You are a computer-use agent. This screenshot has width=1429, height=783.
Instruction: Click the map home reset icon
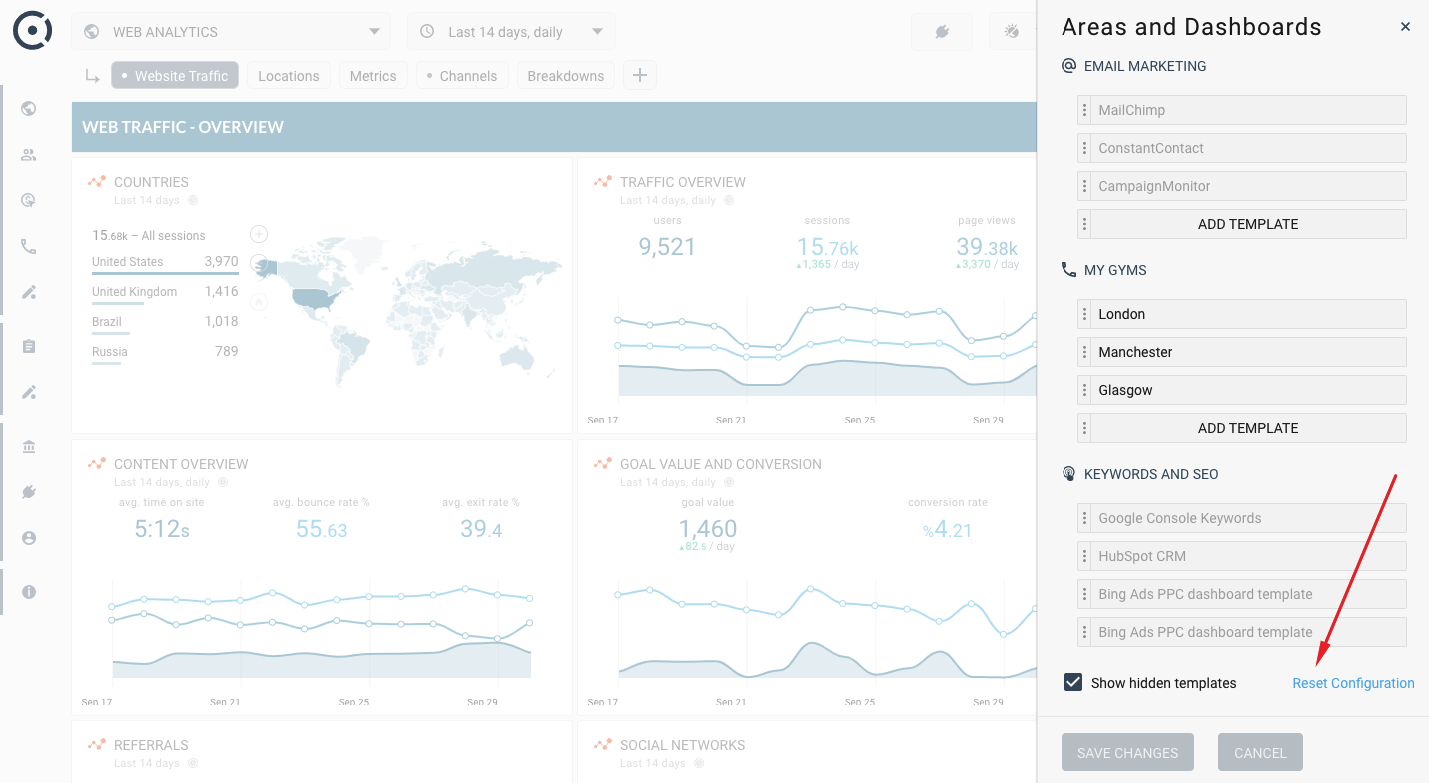click(259, 300)
